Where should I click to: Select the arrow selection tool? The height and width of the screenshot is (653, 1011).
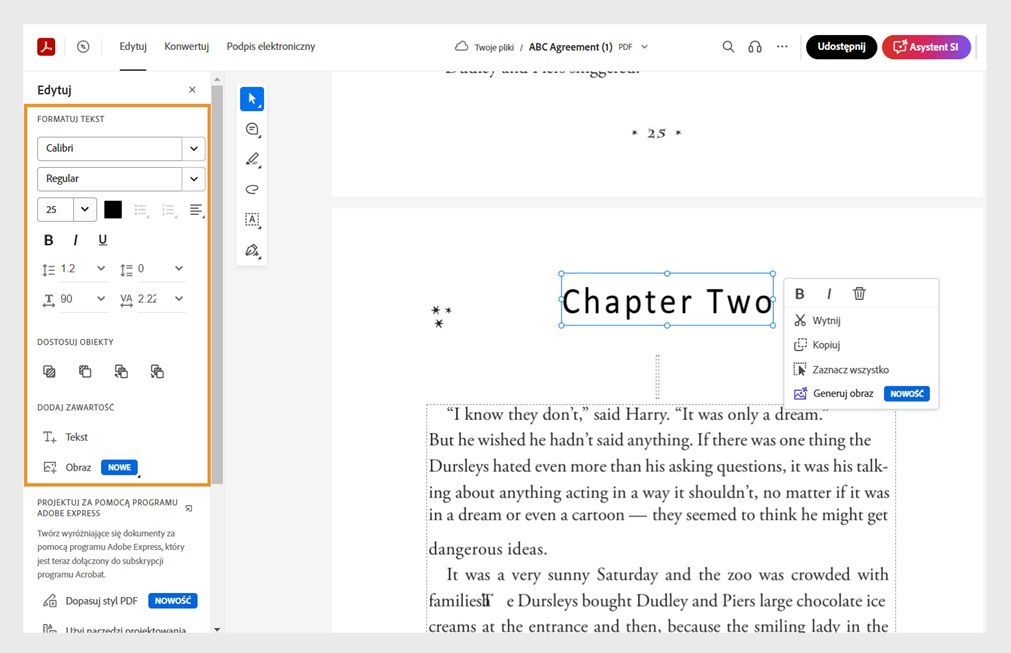coord(252,99)
